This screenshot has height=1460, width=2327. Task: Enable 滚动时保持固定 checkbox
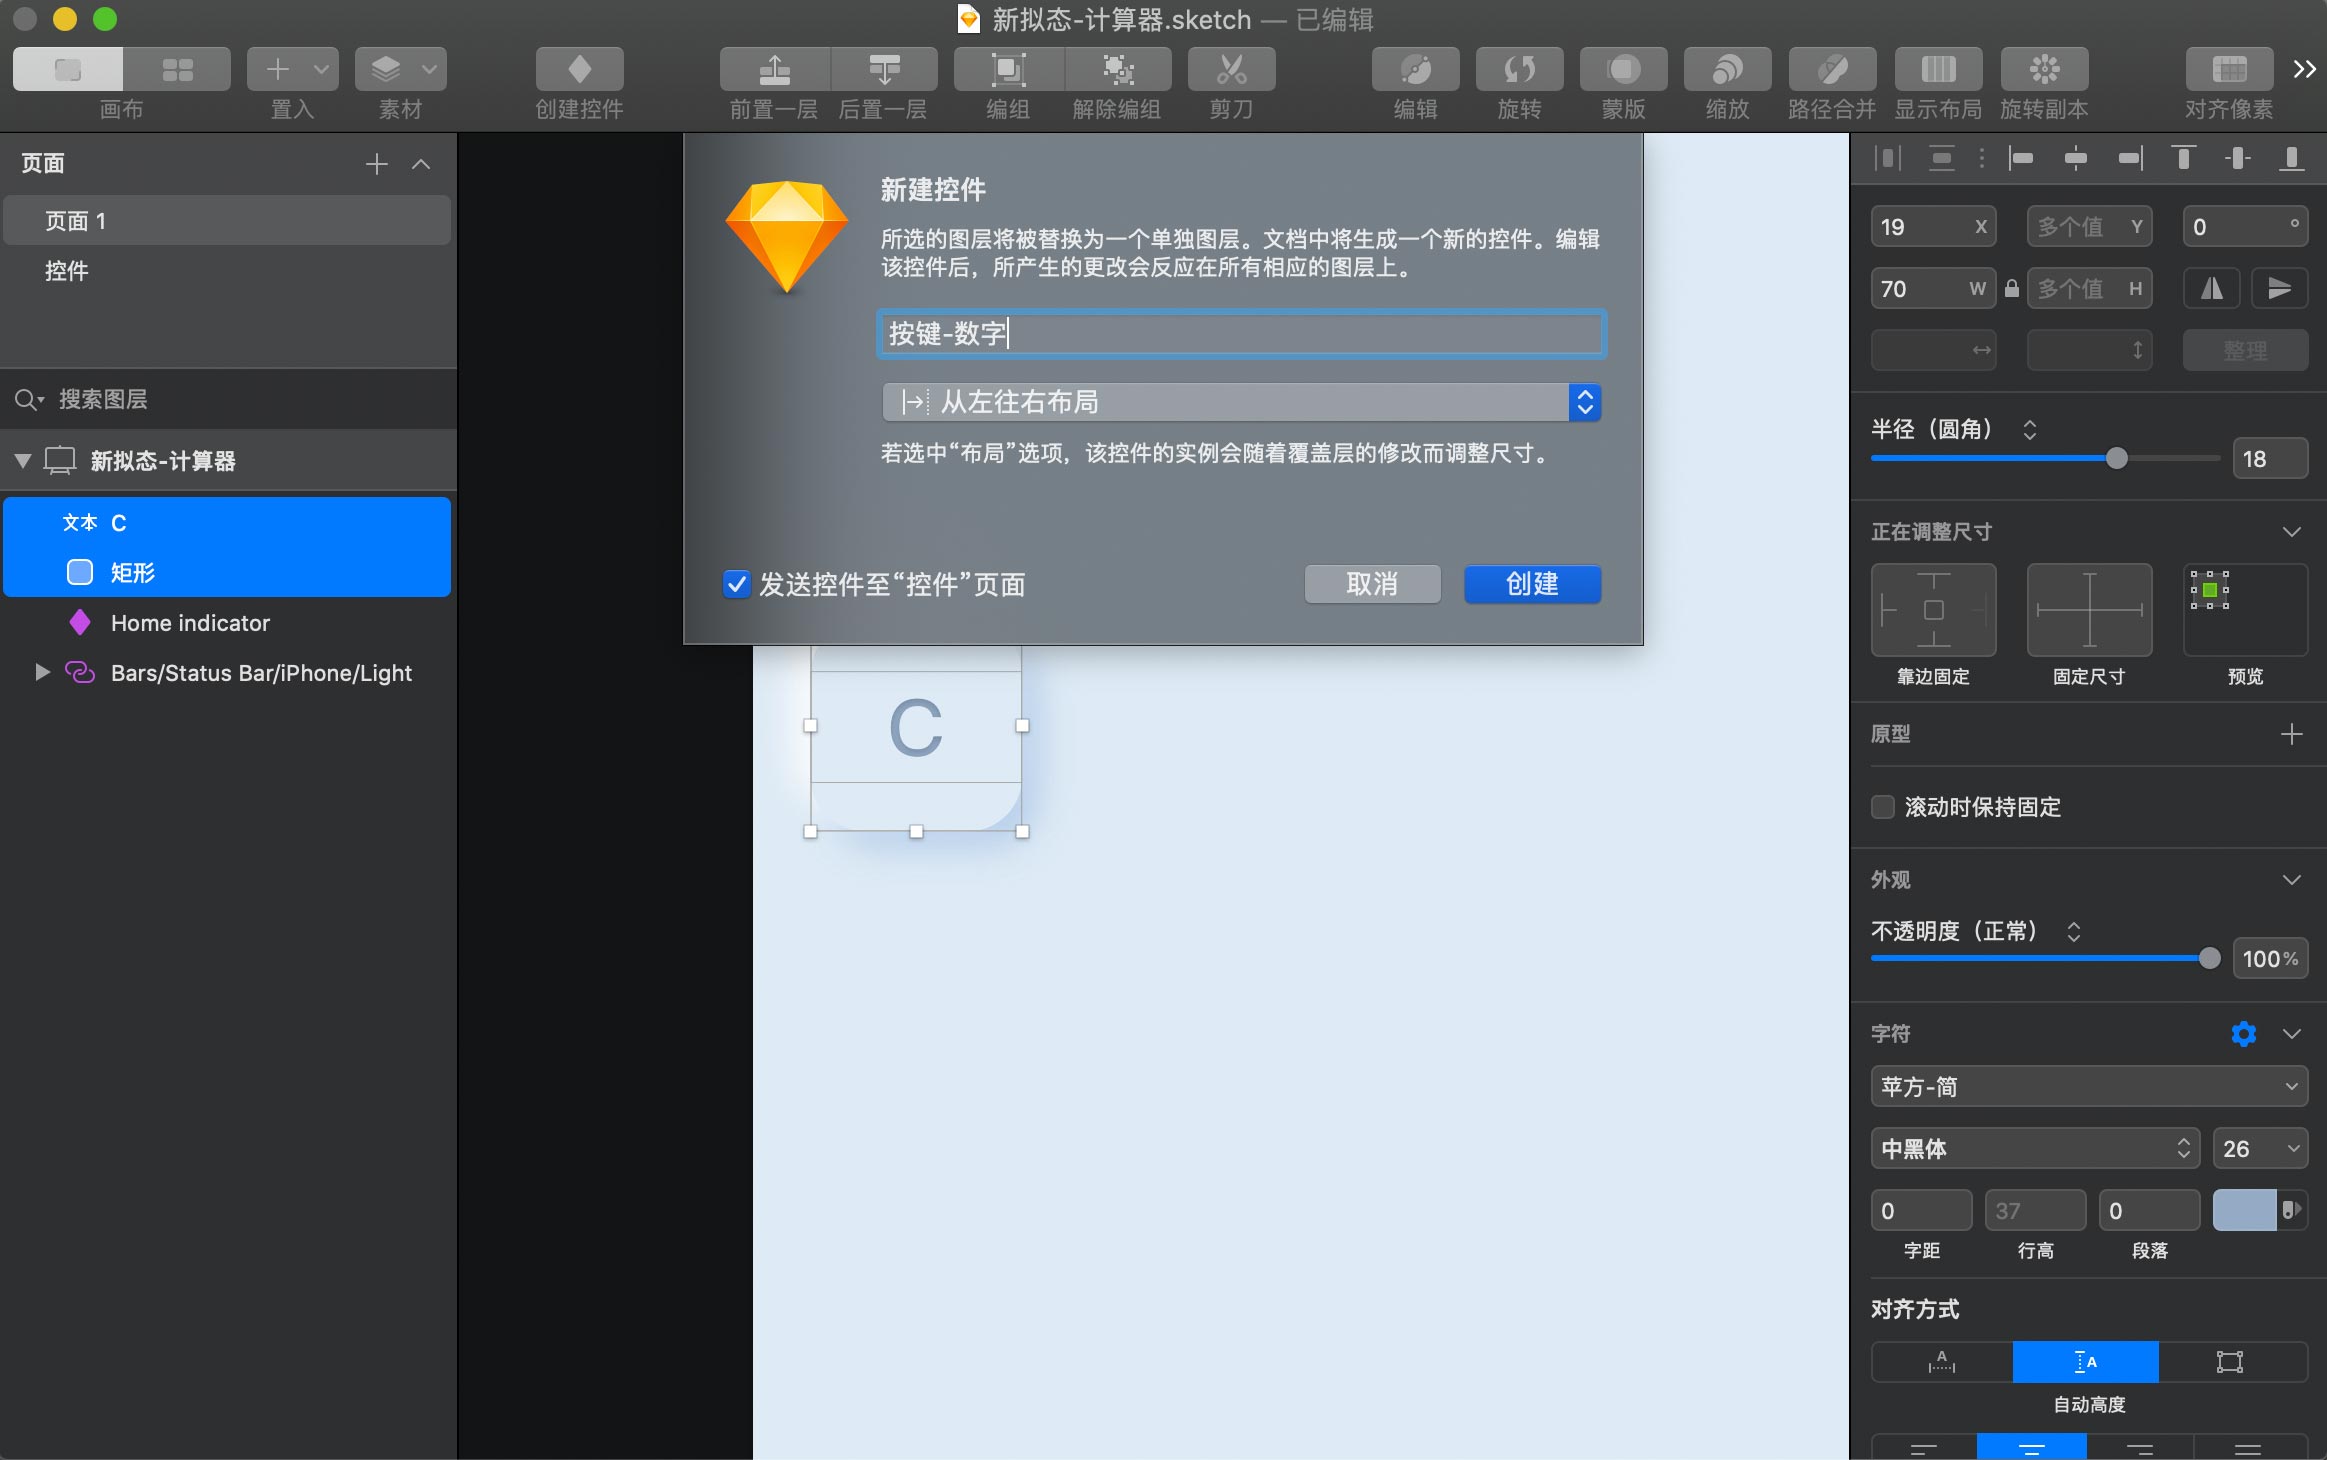coord(1883,807)
